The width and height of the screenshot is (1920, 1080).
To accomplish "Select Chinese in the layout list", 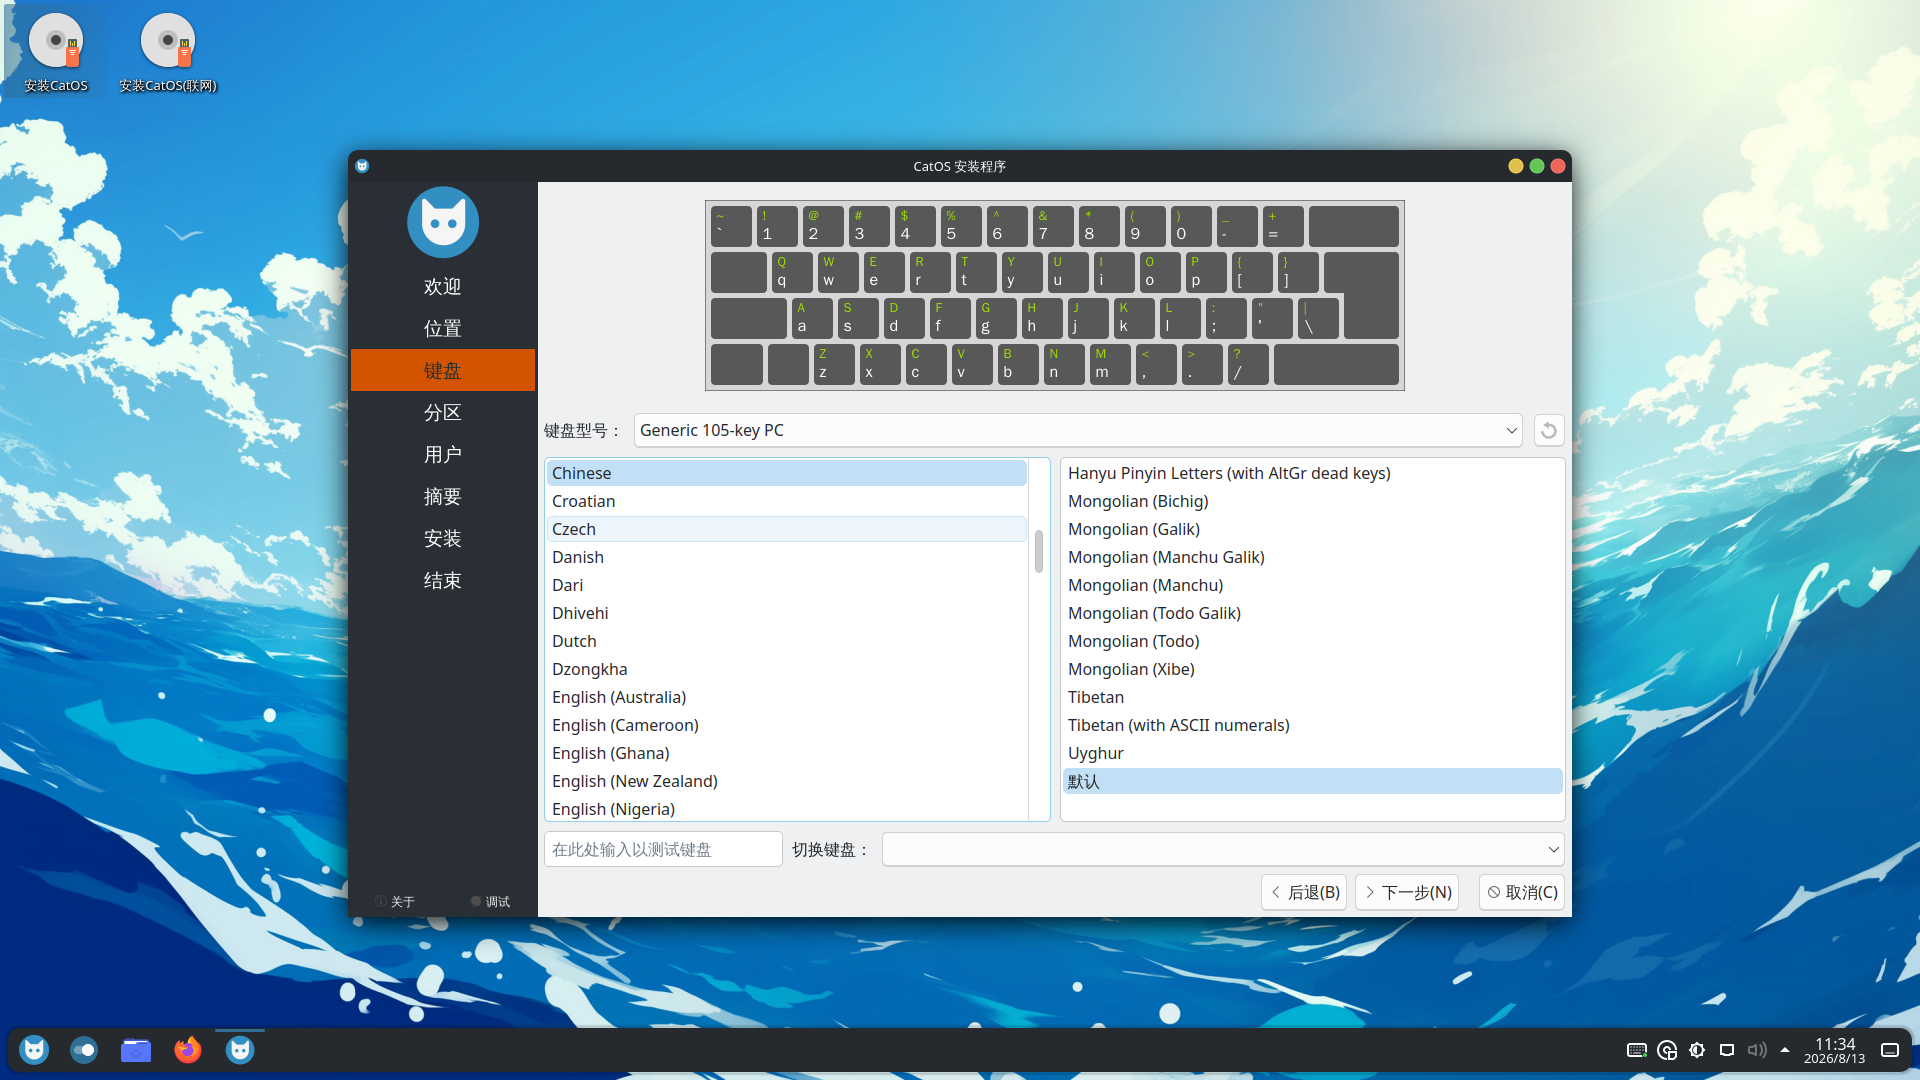I will [x=787, y=473].
